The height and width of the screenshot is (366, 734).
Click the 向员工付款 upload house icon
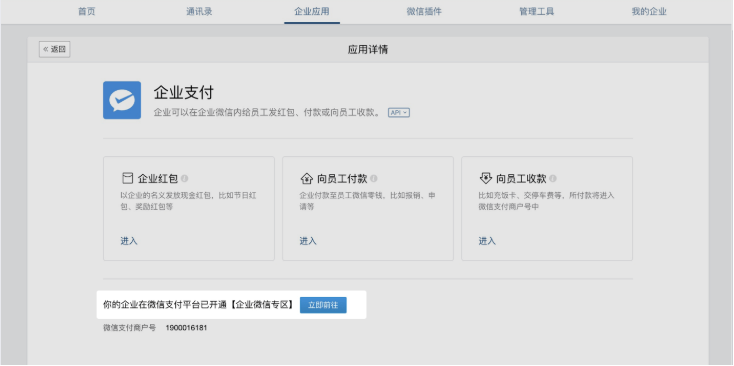click(306, 178)
